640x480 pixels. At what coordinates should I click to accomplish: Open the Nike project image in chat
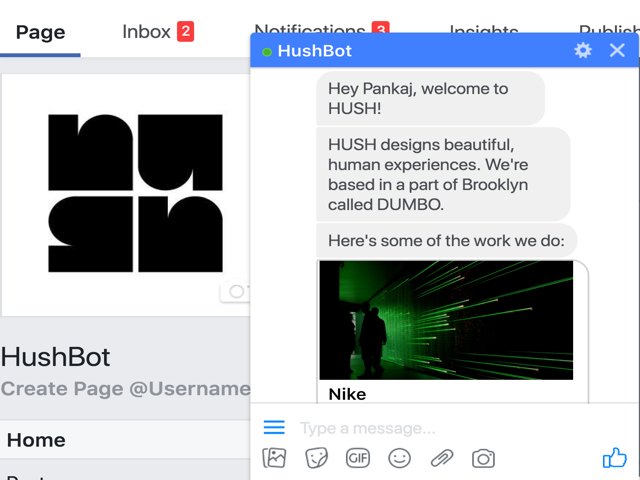446,320
